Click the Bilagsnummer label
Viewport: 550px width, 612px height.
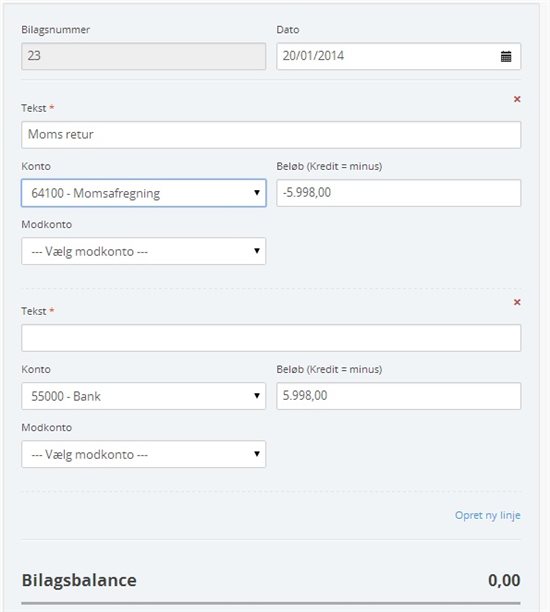[x=55, y=30]
